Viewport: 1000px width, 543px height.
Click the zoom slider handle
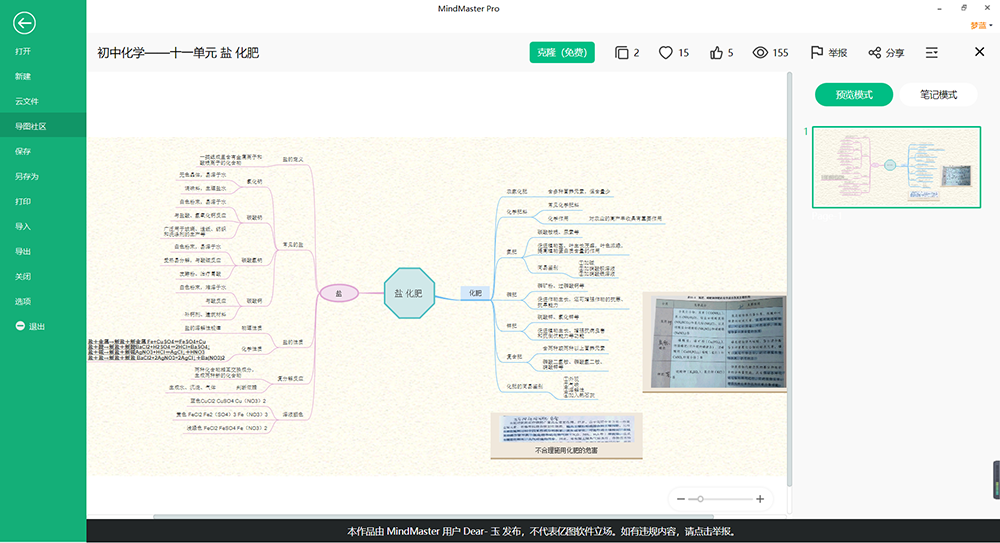700,499
